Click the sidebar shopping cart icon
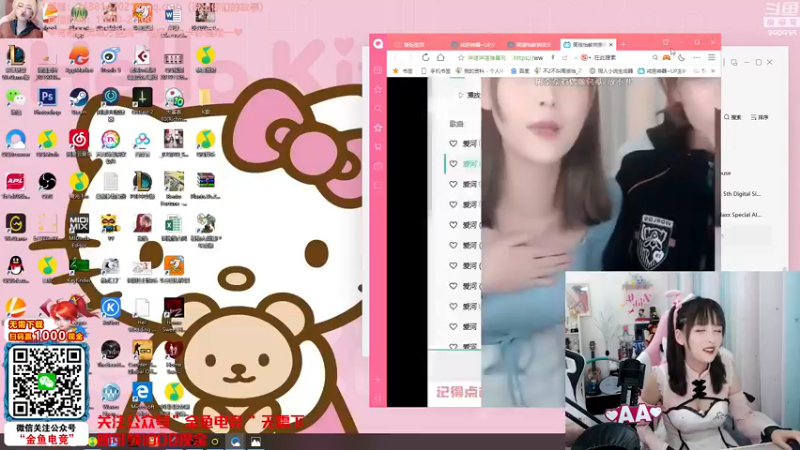The width and height of the screenshot is (800, 450). click(378, 146)
